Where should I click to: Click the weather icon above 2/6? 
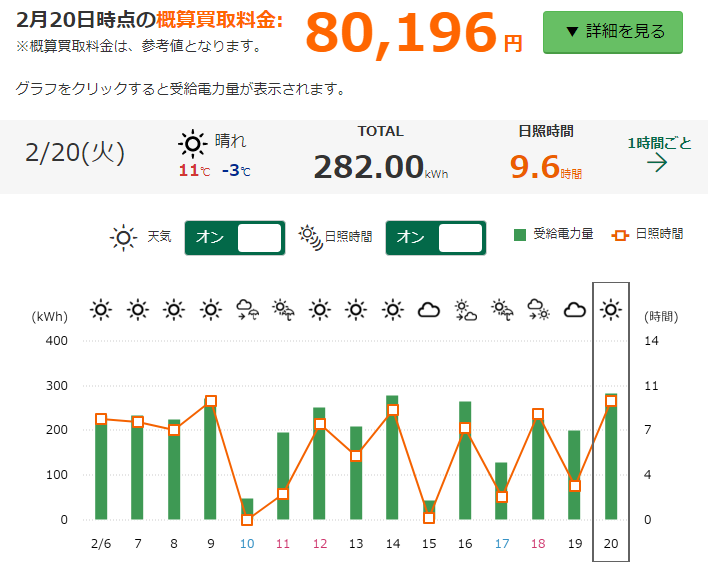[101, 310]
